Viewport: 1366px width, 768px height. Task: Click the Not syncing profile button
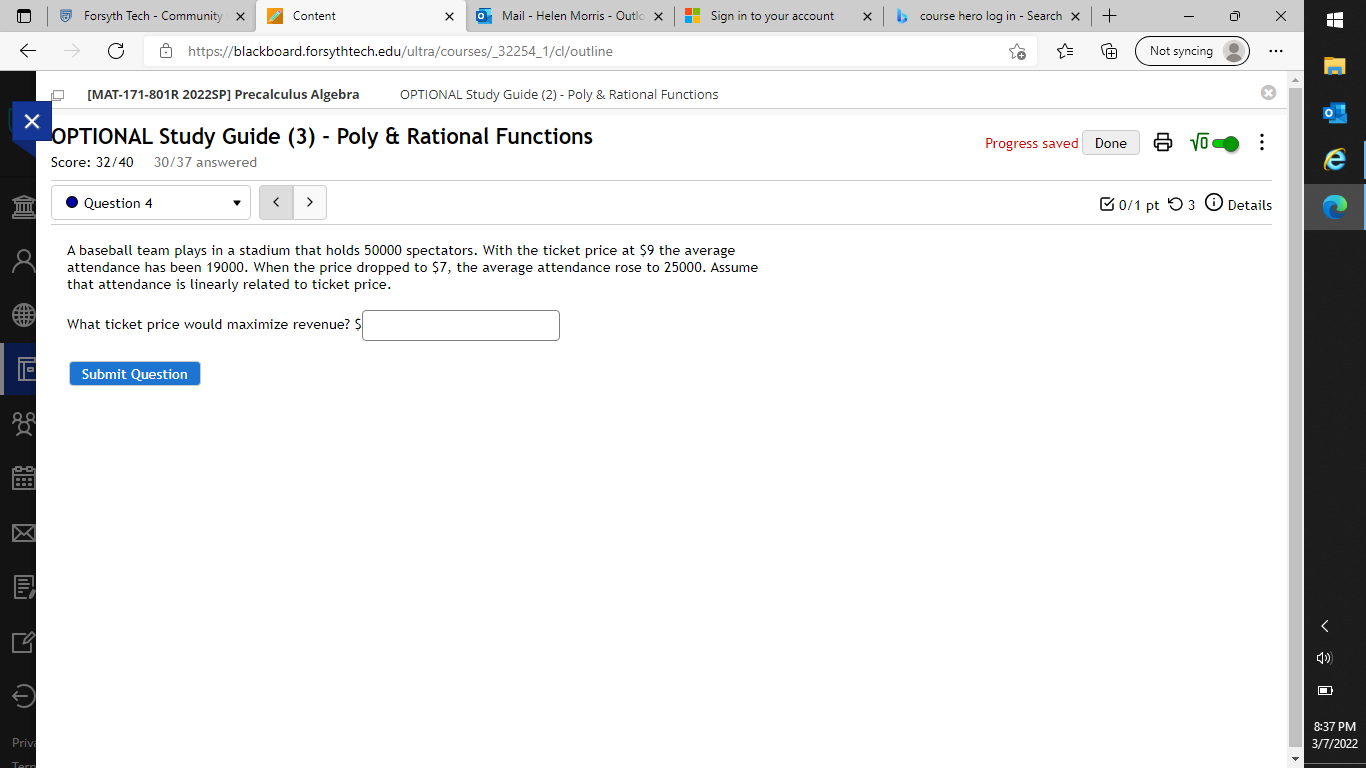click(x=1192, y=51)
